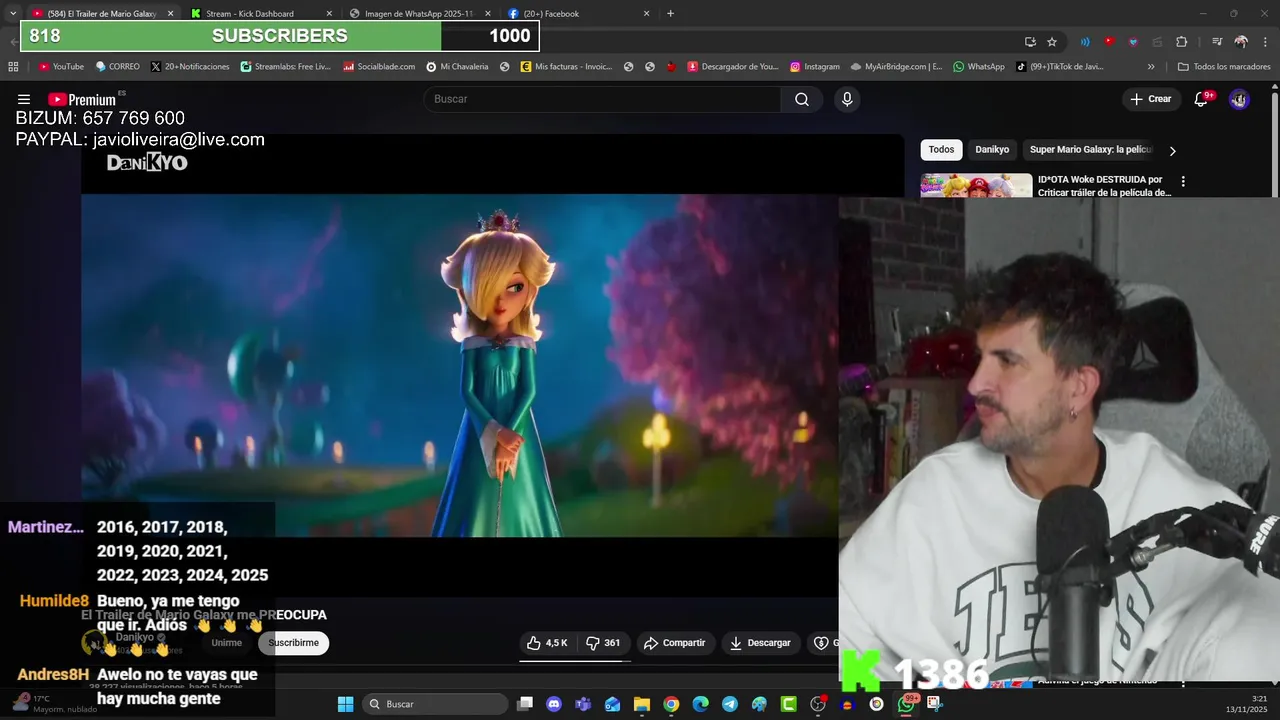
Task: Select the Todos filter chip
Action: tap(941, 149)
